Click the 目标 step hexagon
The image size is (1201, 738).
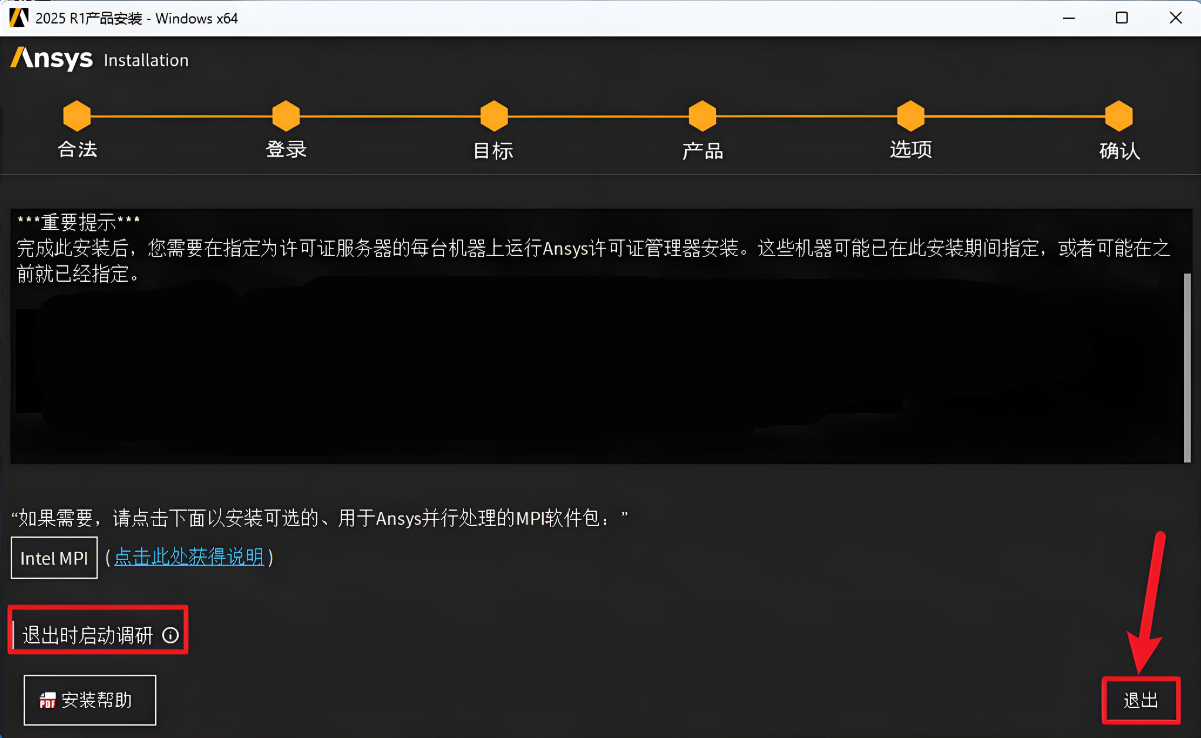coord(494,116)
